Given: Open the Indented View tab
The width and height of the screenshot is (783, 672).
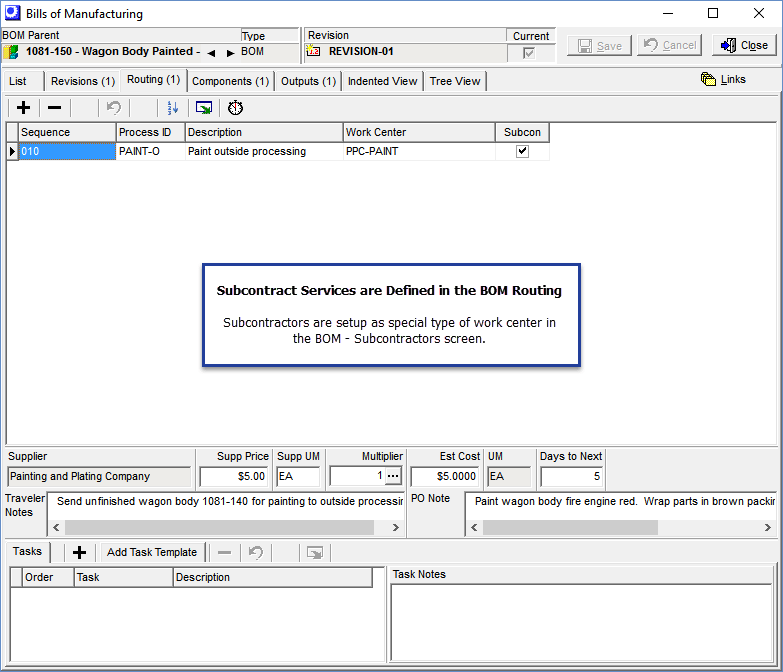Looking at the screenshot, I should coord(383,81).
